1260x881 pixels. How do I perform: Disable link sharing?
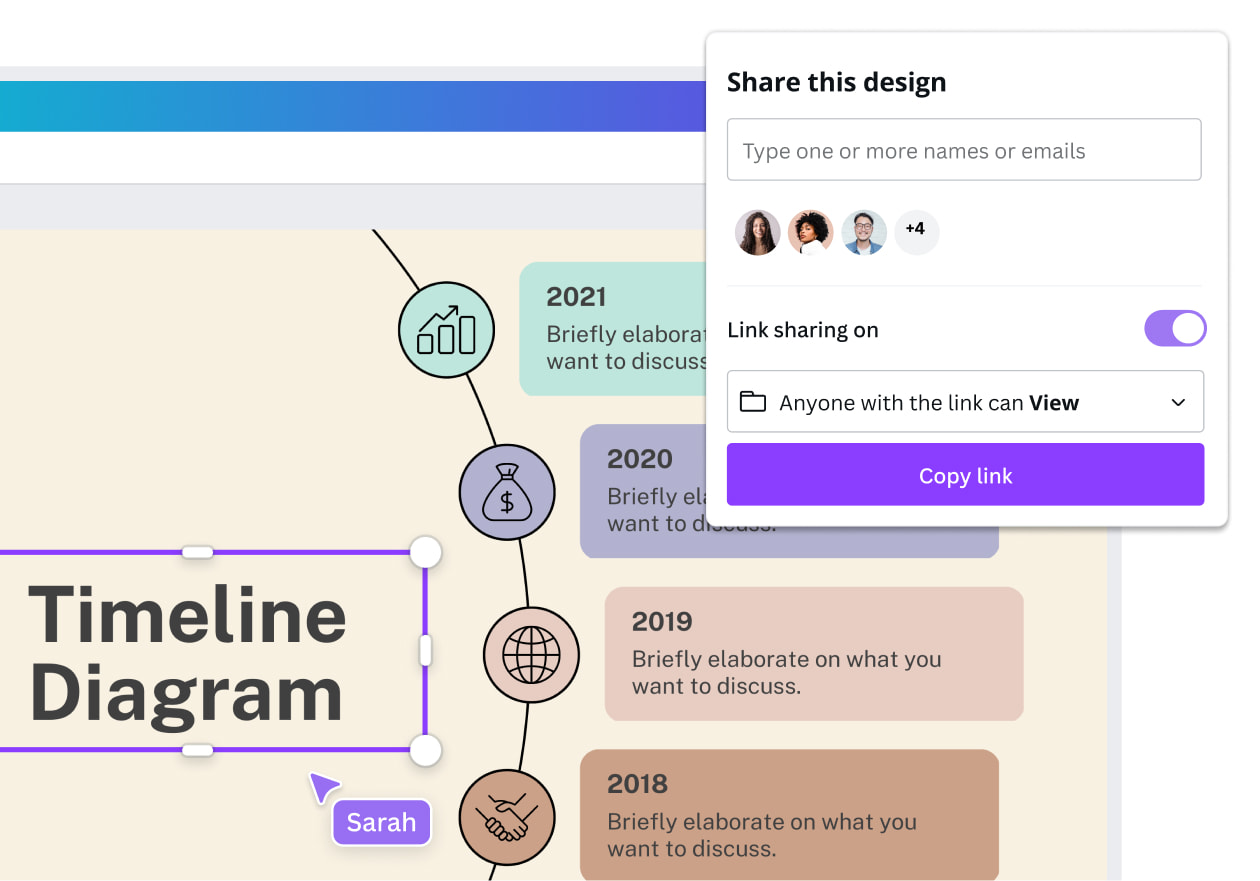pos(1175,328)
